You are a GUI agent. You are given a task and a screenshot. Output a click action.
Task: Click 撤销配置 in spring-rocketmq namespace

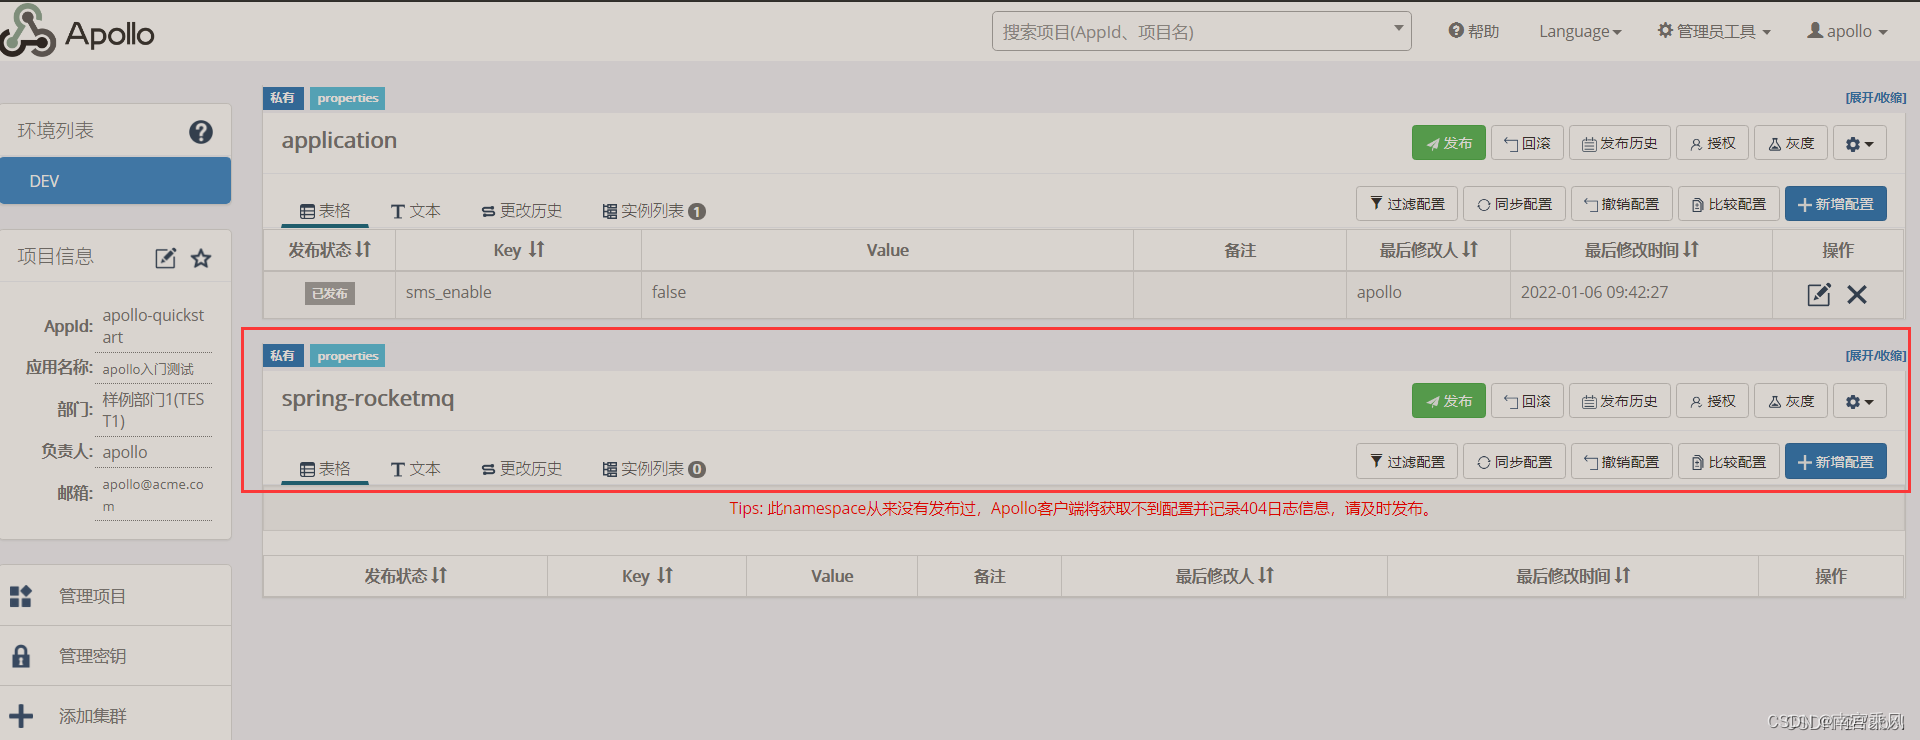(x=1621, y=462)
